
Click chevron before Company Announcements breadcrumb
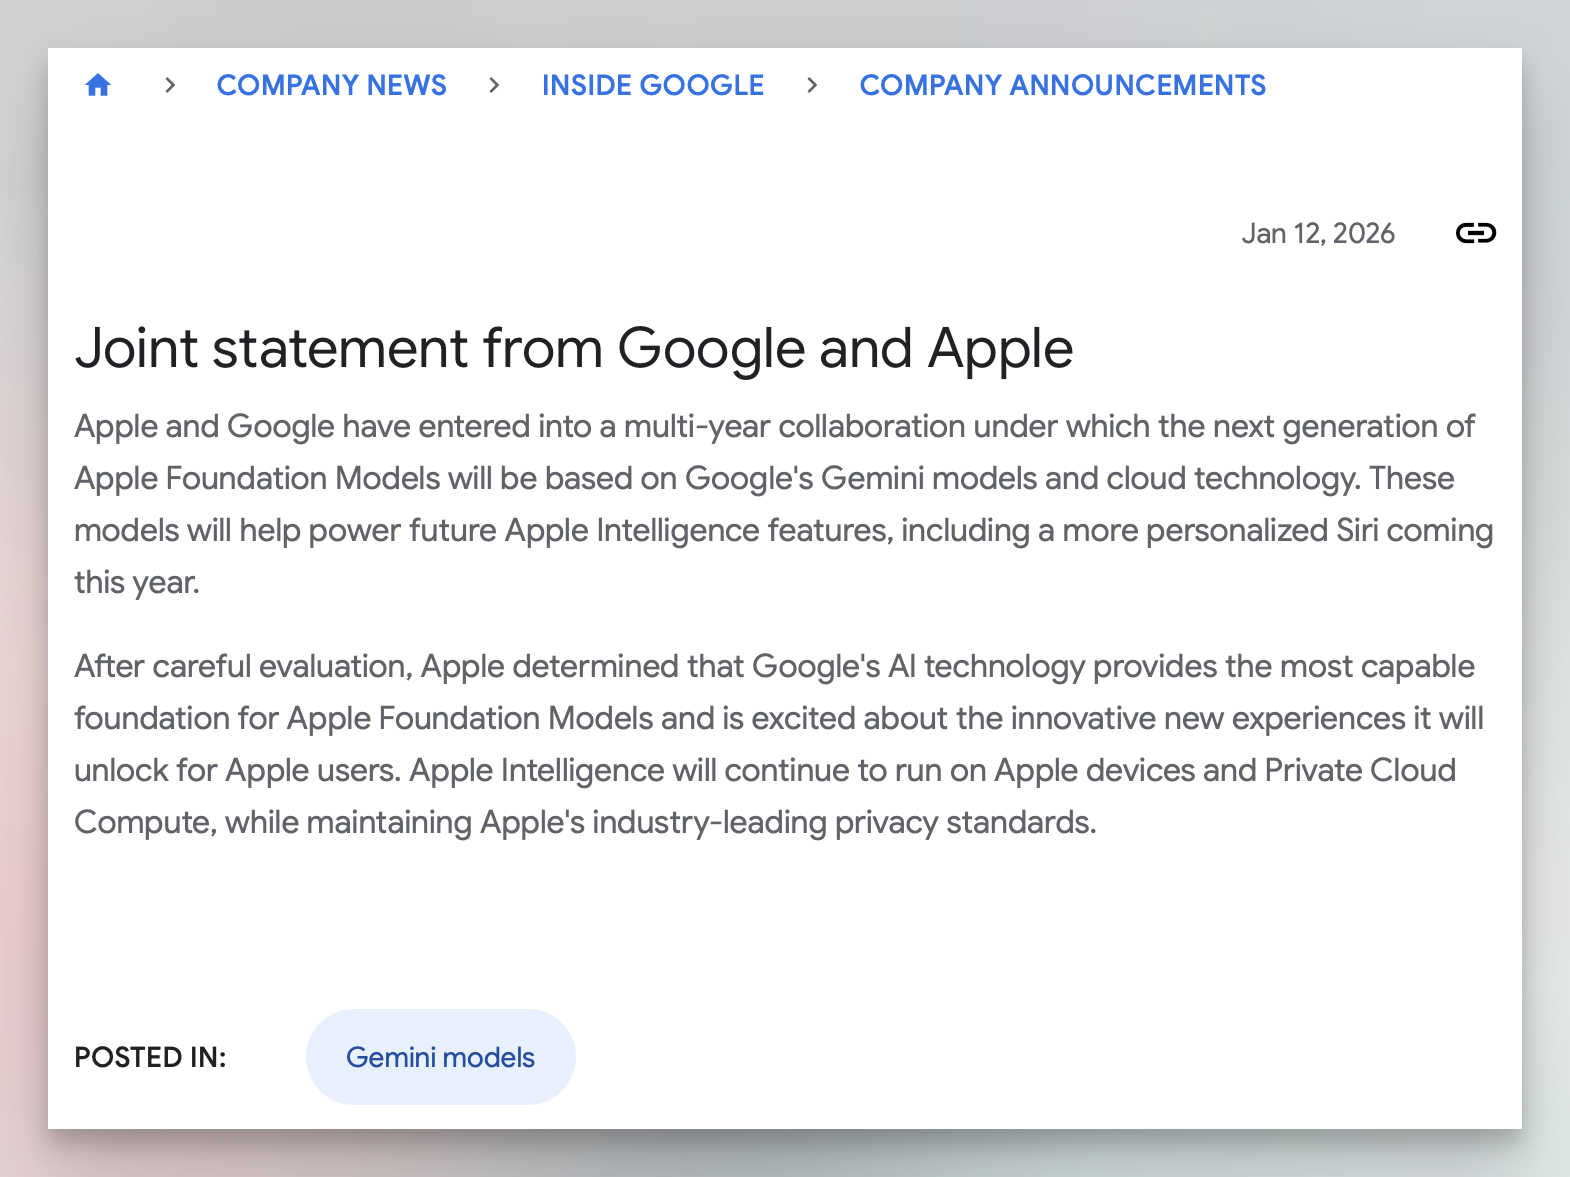(x=812, y=86)
